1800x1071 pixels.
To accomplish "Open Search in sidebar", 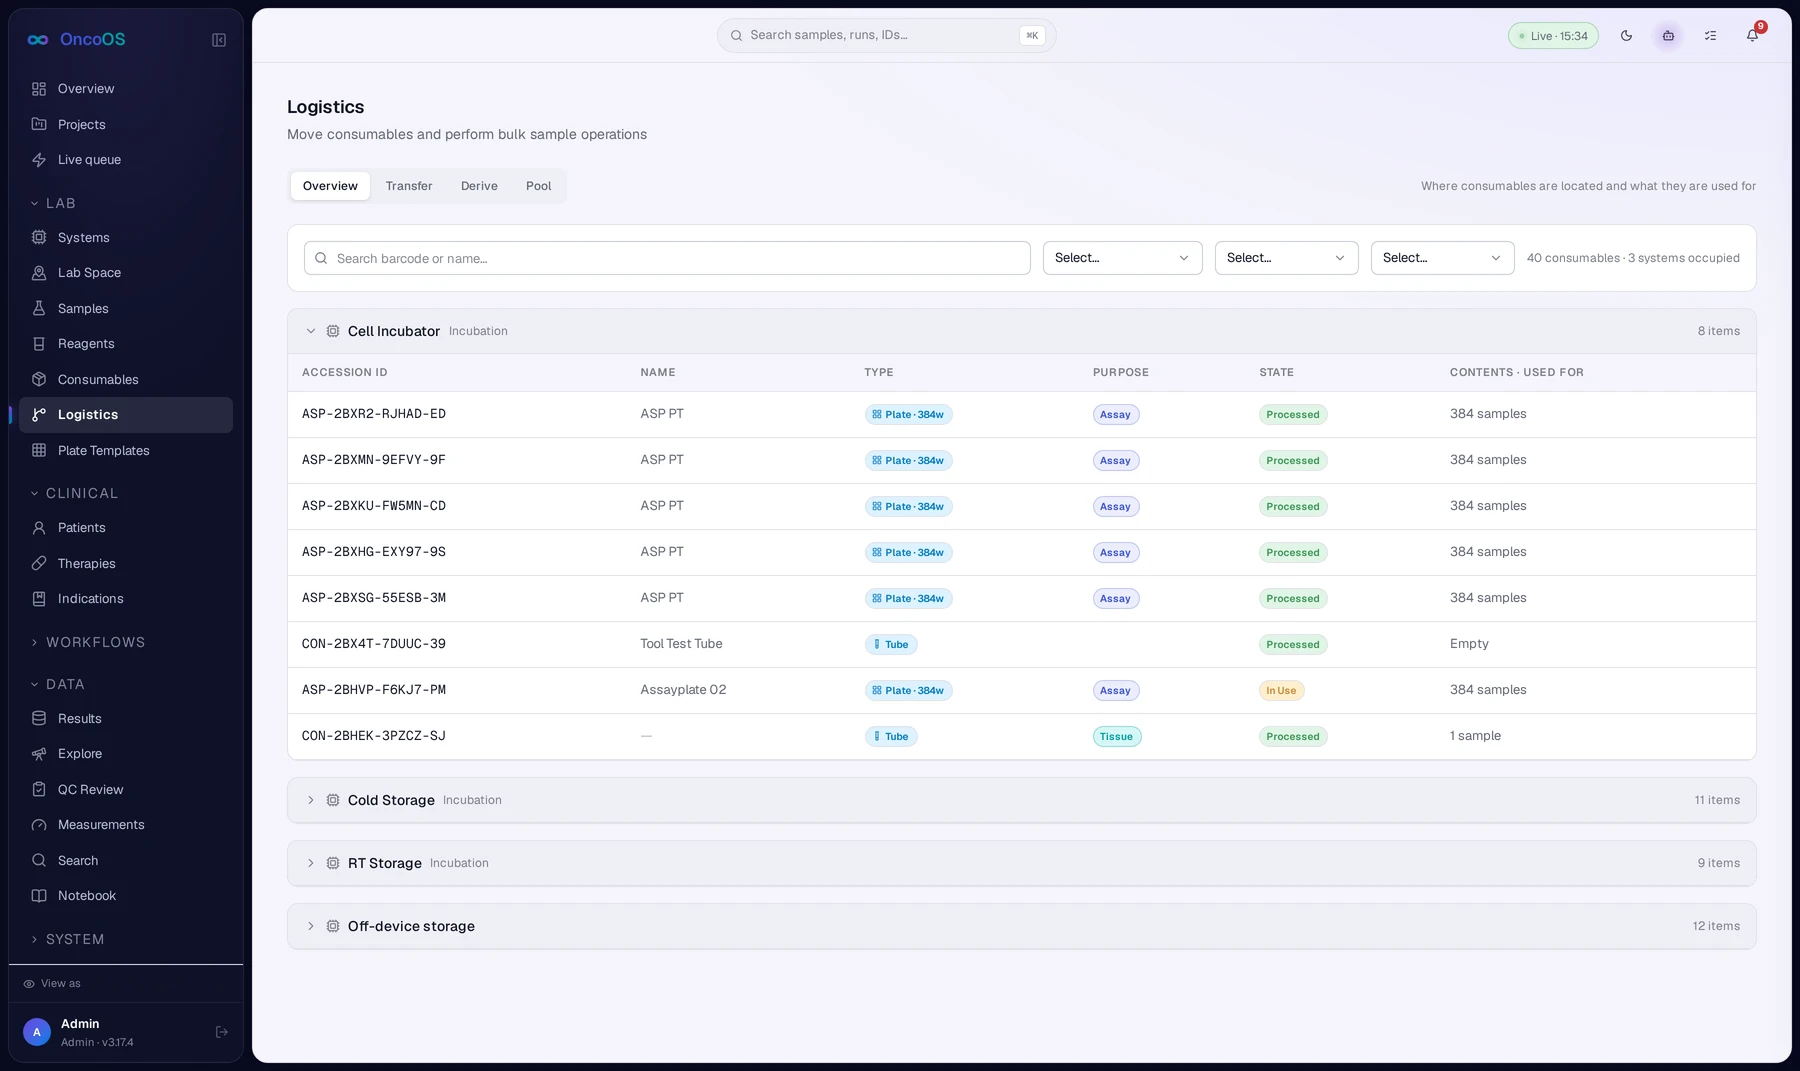I will coord(126,861).
